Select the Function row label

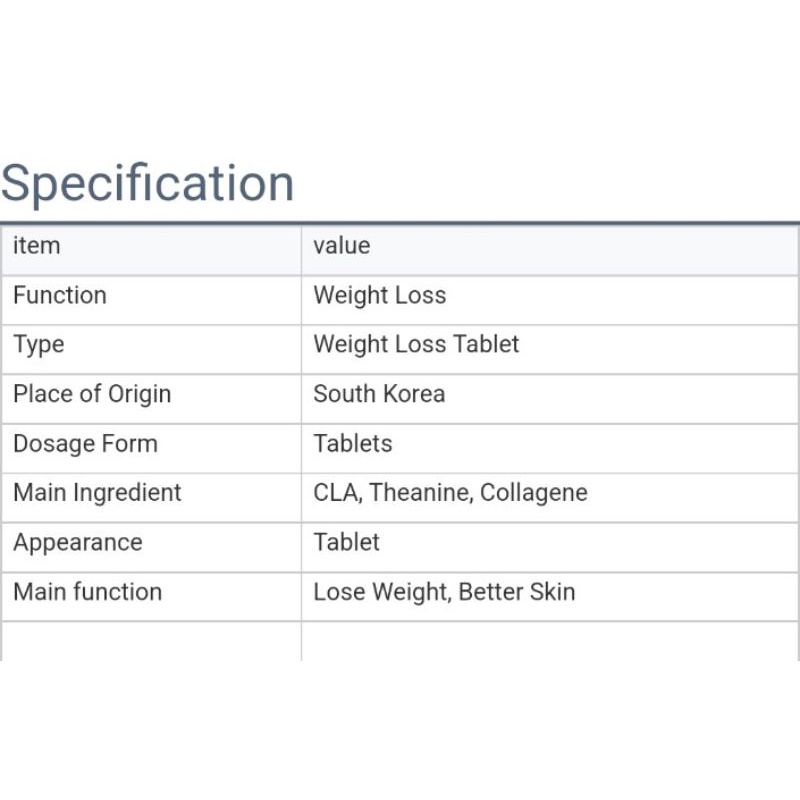(60, 295)
